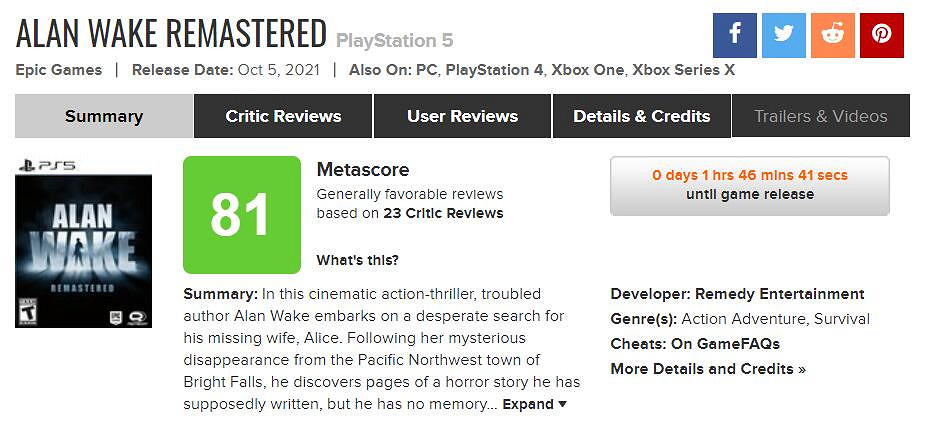Click the Twitter share icon
This screenshot has height=425, width=925.
[783, 35]
